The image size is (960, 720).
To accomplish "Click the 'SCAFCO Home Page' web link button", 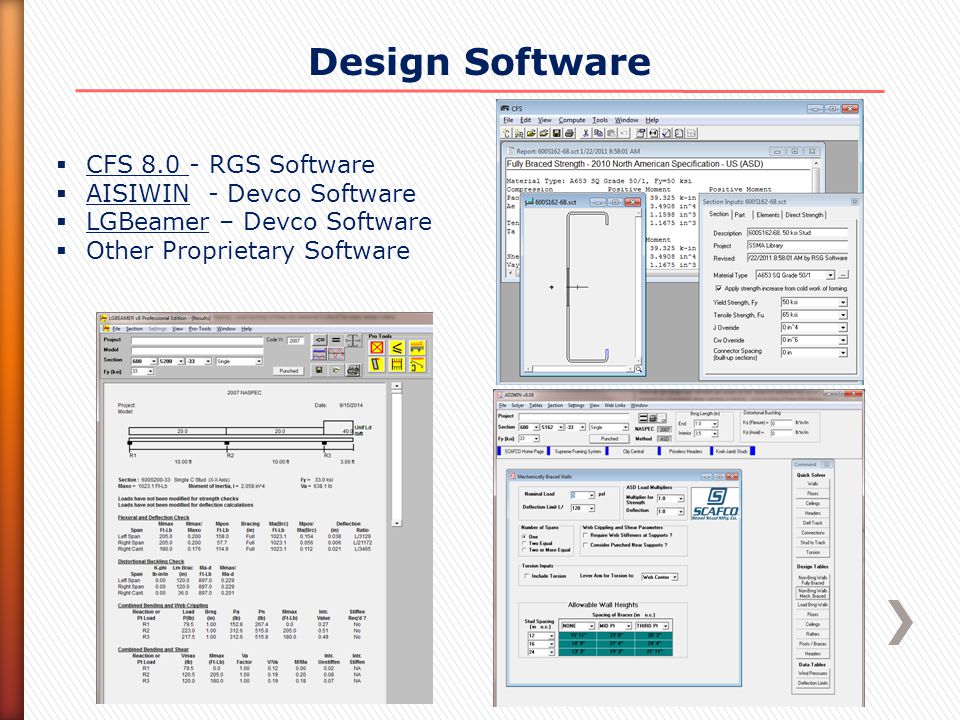I will click(524, 451).
